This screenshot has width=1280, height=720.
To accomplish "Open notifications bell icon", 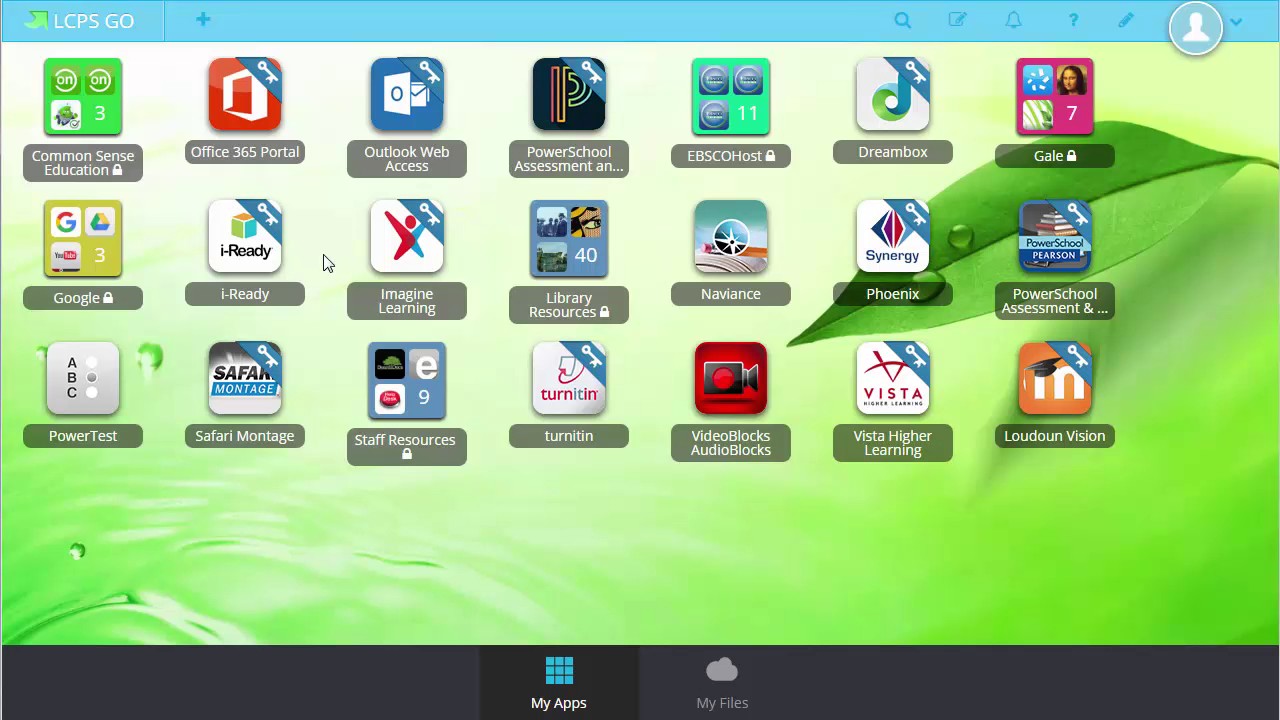I will pyautogui.click(x=1014, y=20).
